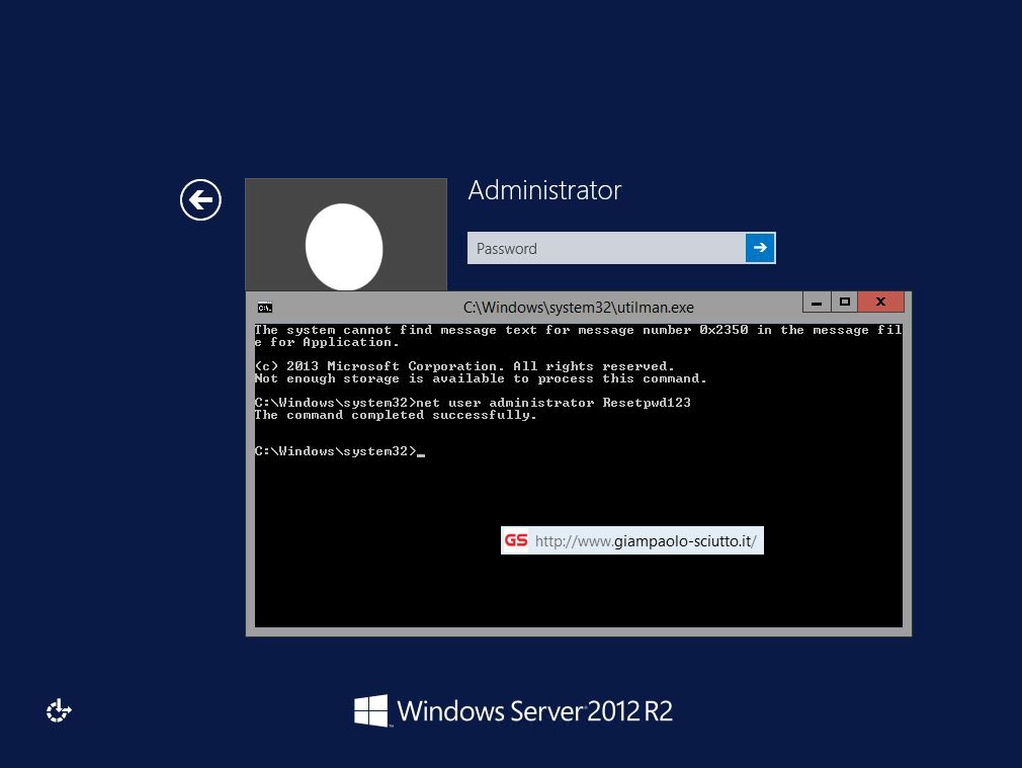Click the 'system cannot find message text' line

click(579, 336)
